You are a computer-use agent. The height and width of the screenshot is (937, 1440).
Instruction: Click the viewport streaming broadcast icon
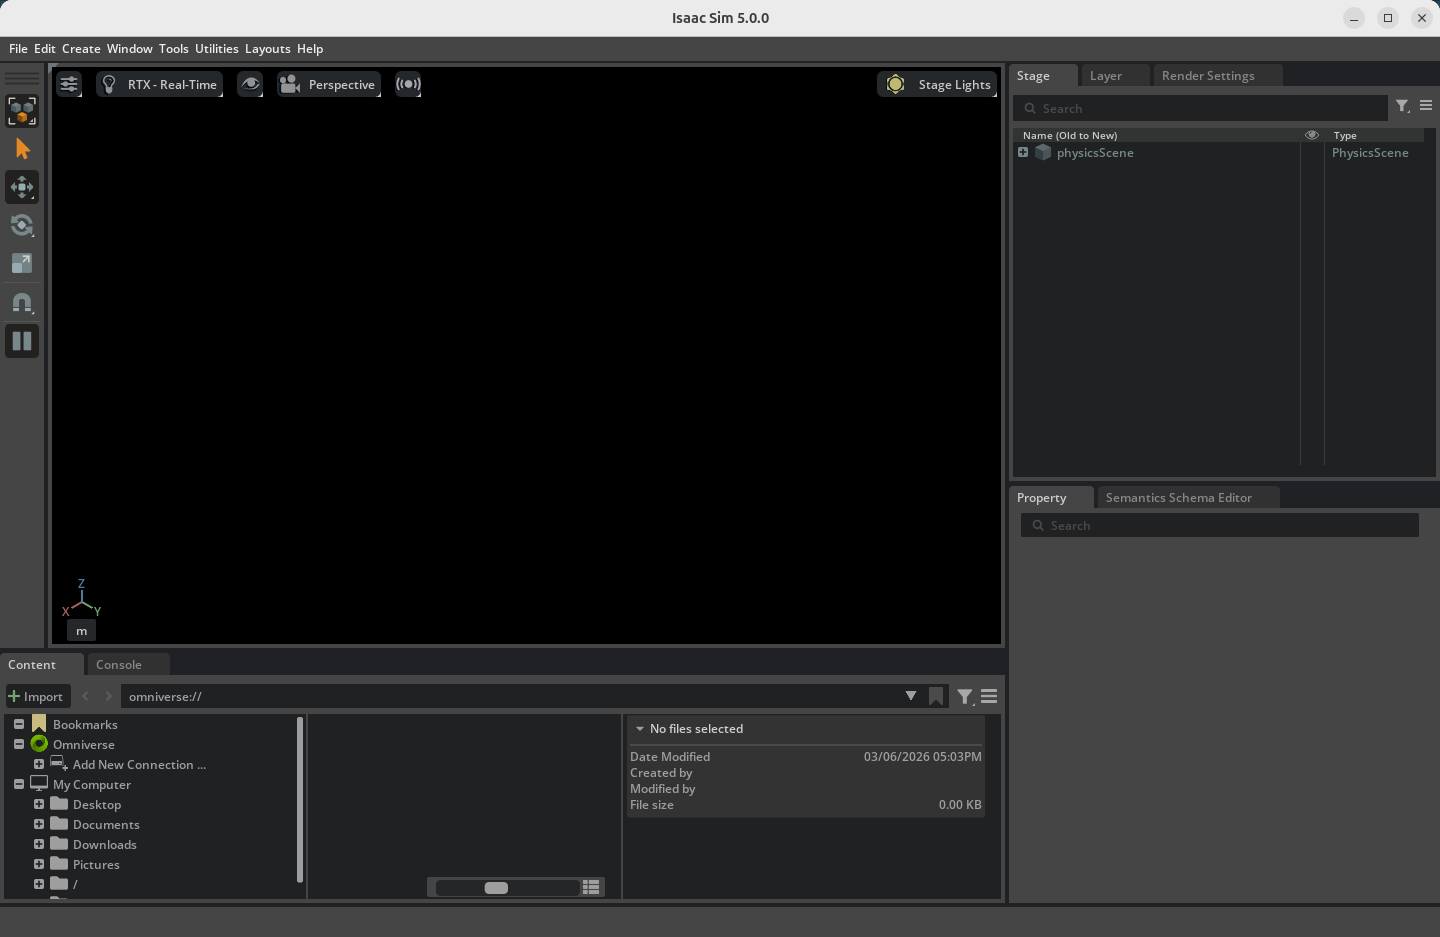pyautogui.click(x=408, y=84)
